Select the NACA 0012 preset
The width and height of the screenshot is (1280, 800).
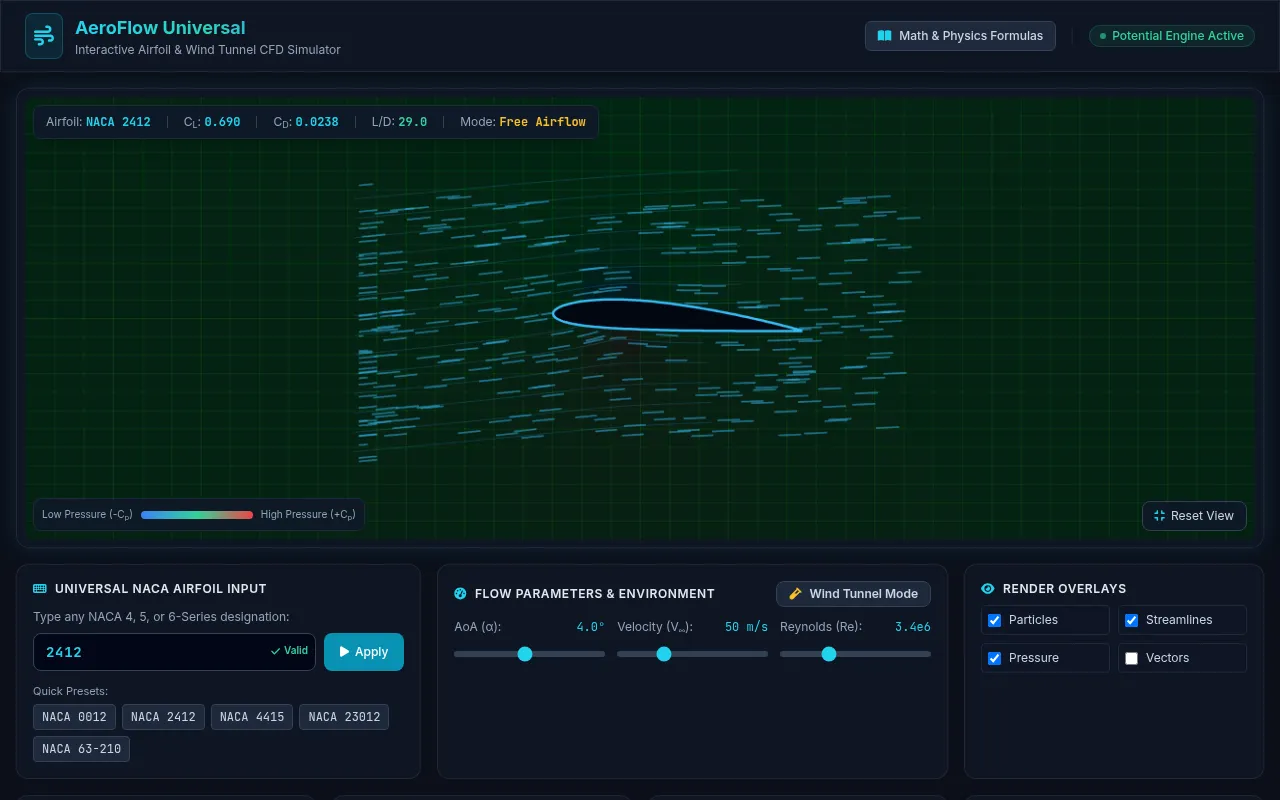[74, 717]
